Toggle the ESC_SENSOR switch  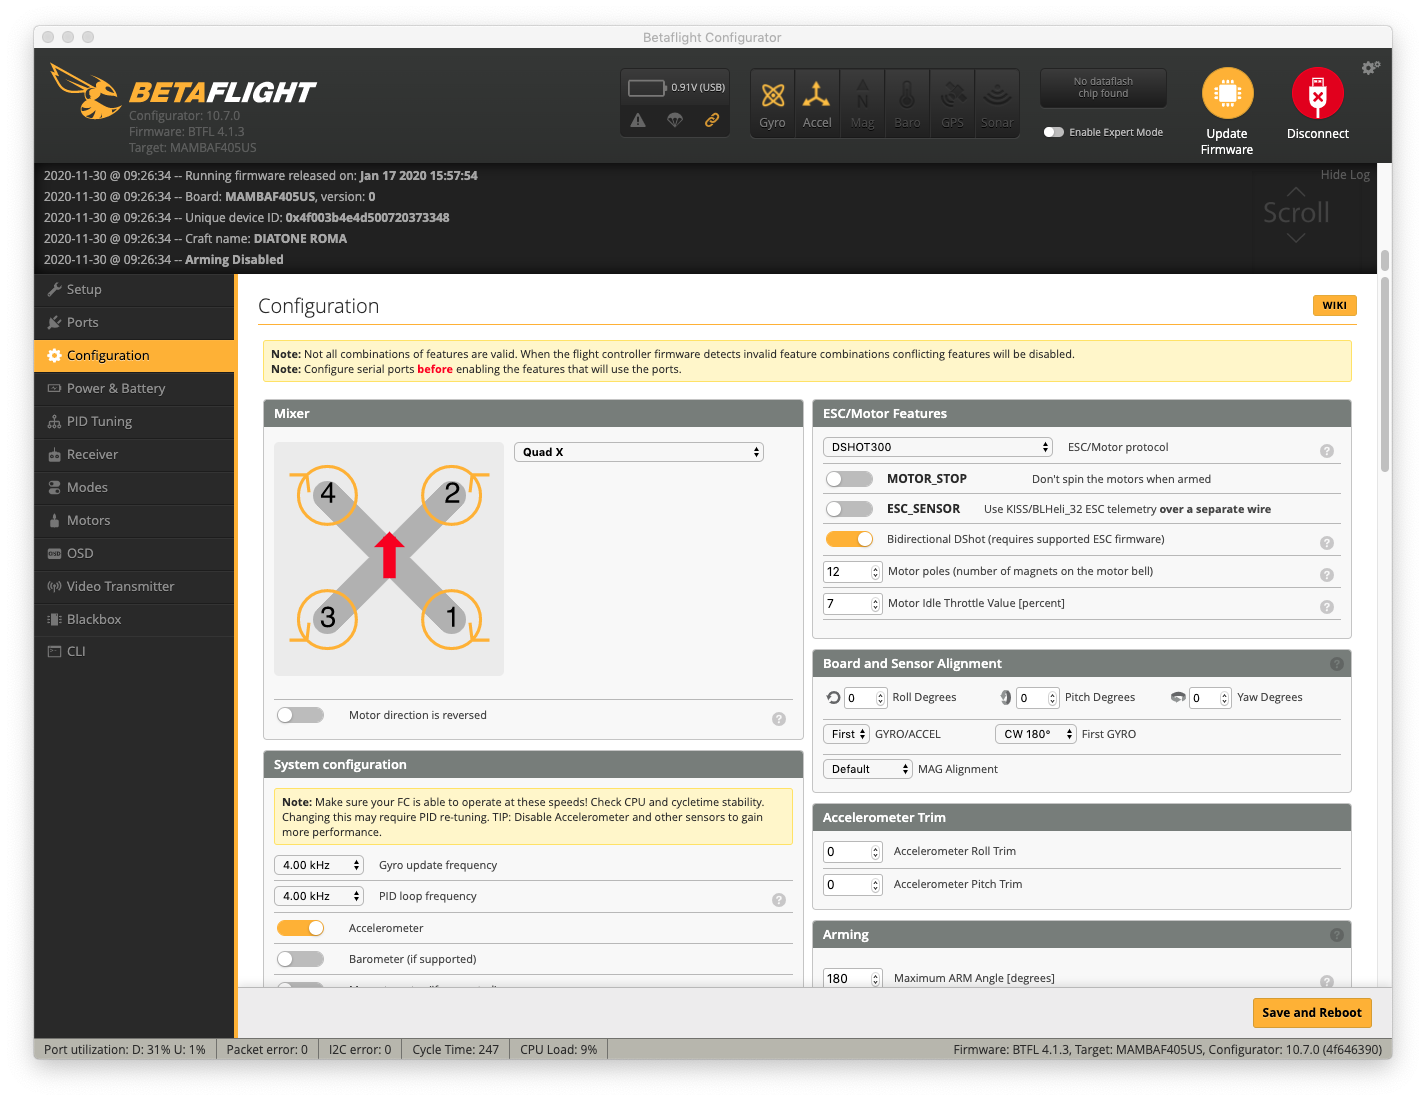[x=849, y=509]
